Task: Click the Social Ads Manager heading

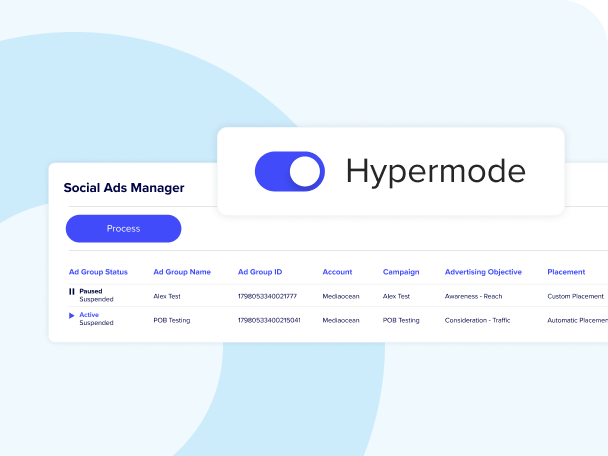Action: 124,188
